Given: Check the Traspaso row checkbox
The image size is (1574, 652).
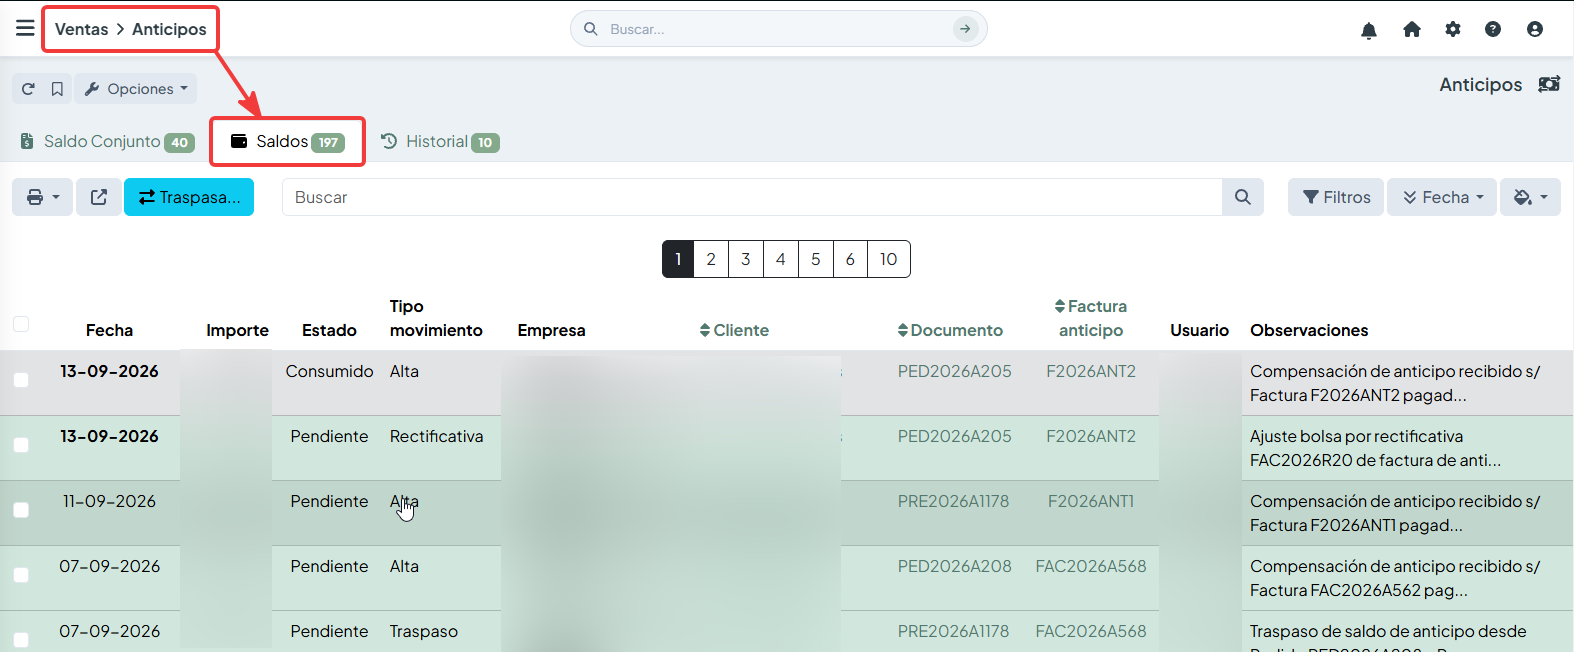Looking at the screenshot, I should 21,640.
